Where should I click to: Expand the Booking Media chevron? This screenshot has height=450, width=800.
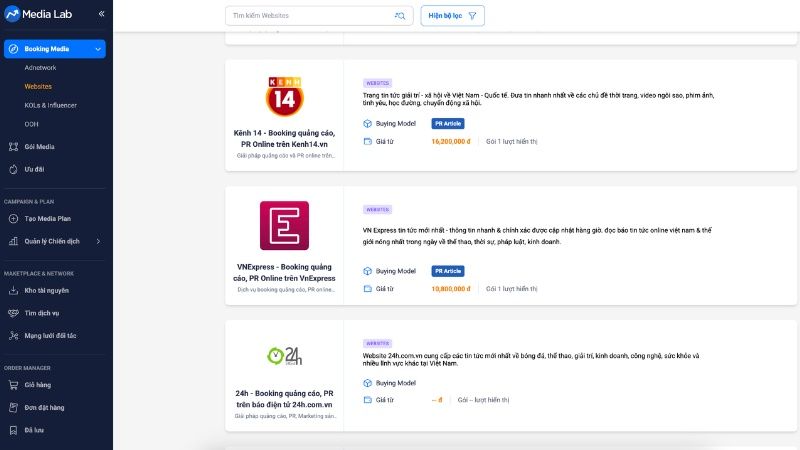tap(98, 49)
